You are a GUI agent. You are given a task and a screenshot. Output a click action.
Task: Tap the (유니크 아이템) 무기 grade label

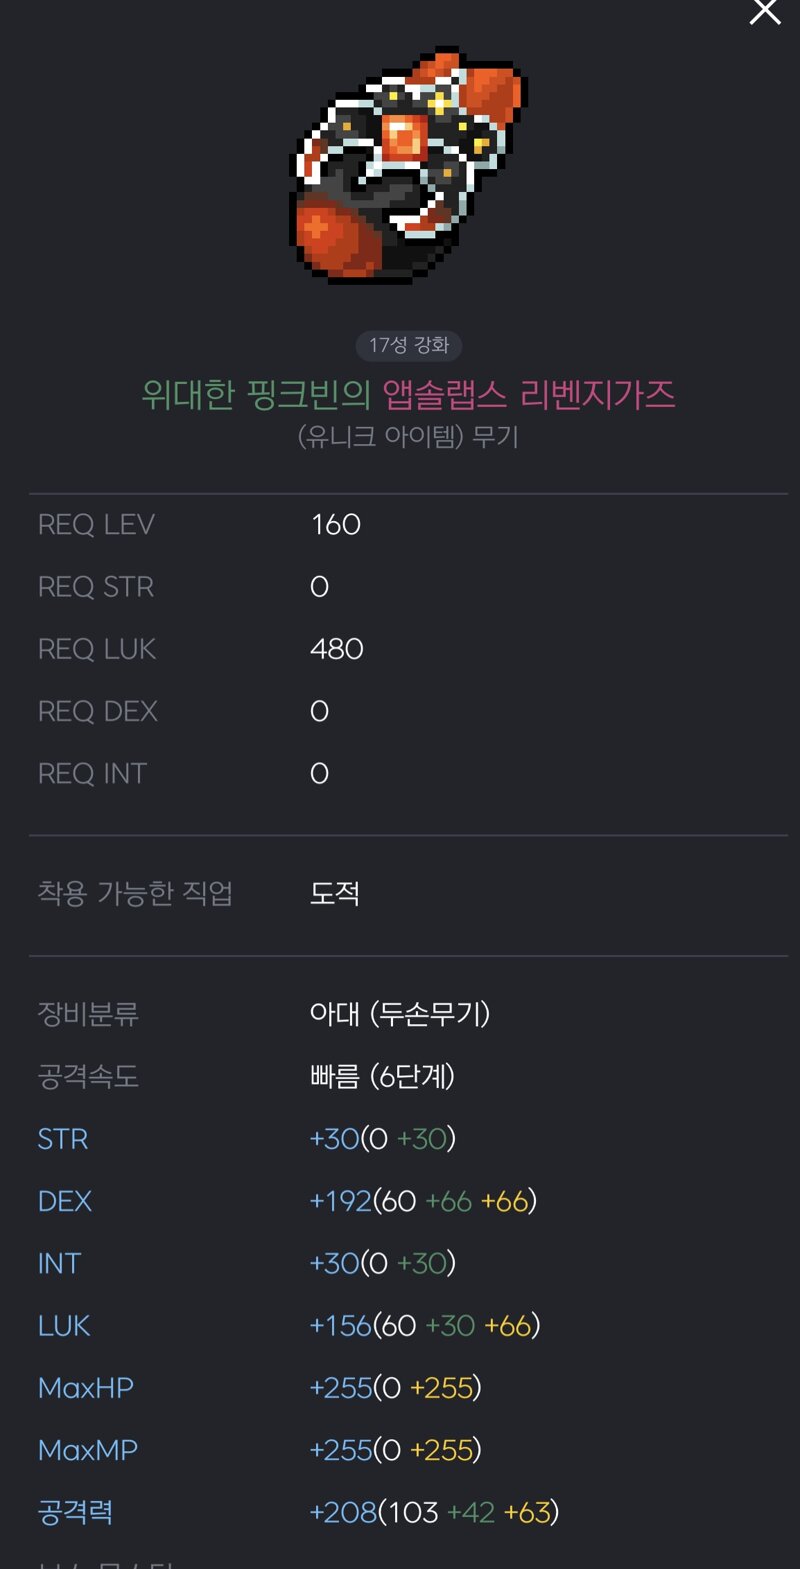[408, 437]
